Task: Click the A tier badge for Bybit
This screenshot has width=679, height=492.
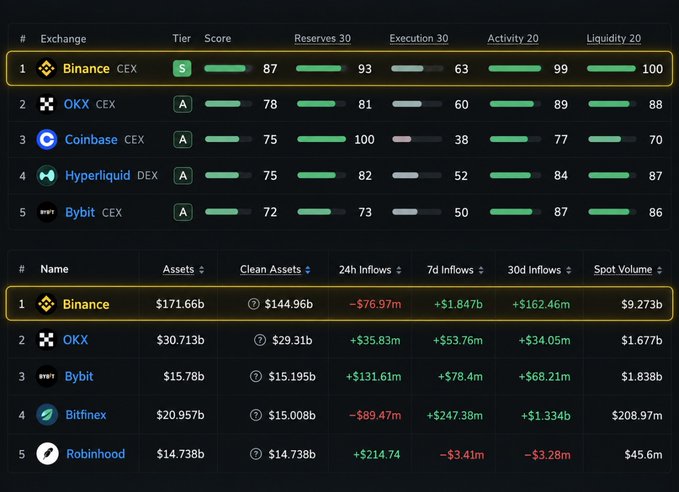Action: tap(183, 212)
